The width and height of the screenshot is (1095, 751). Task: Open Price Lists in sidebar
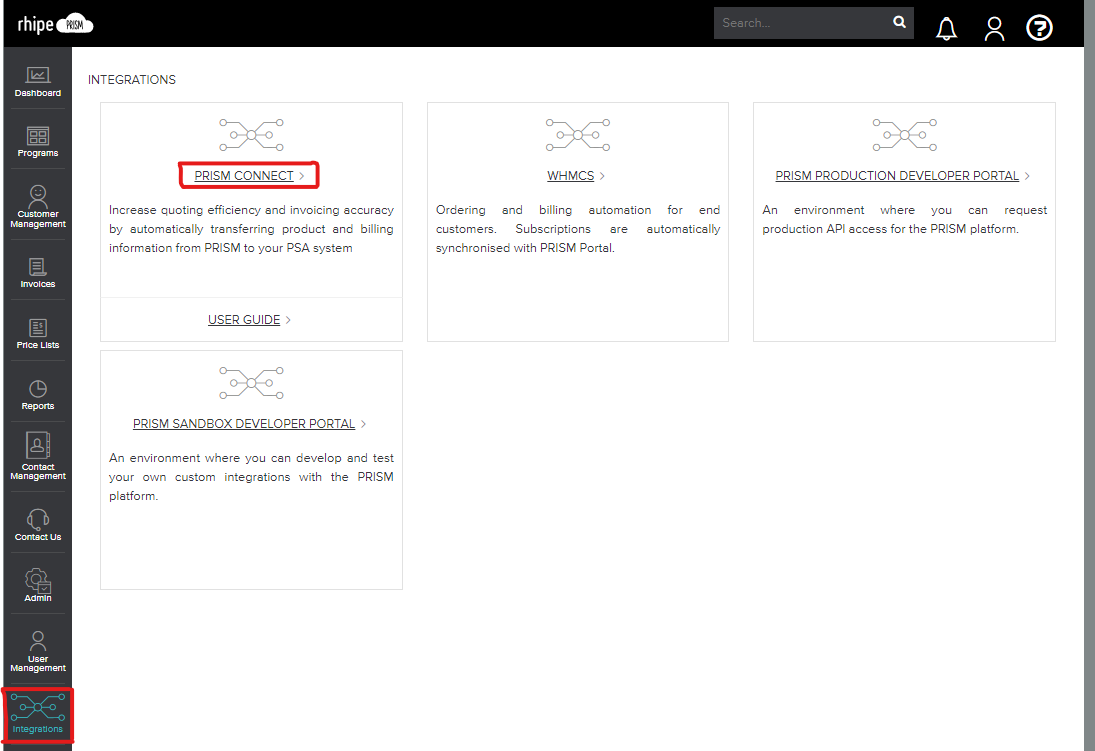pos(38,334)
